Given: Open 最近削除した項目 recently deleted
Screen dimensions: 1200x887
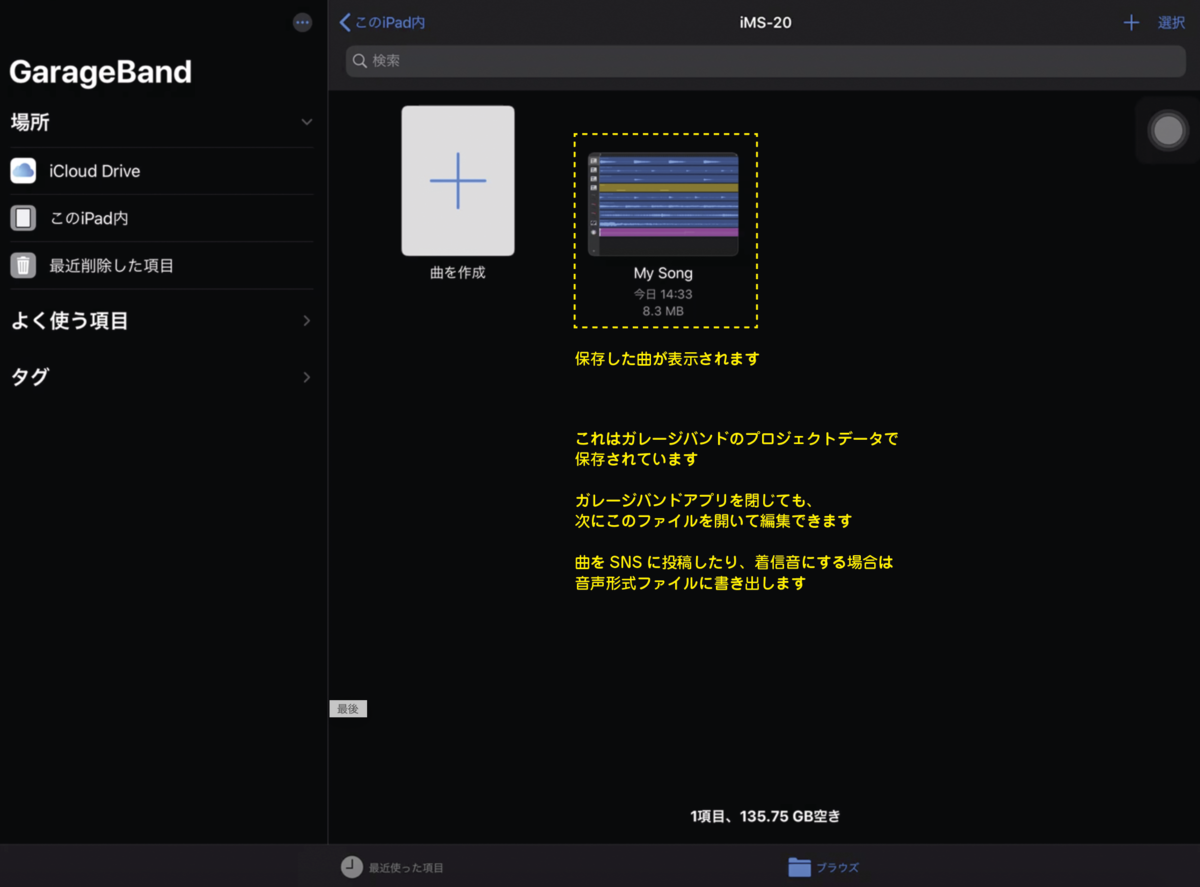Looking at the screenshot, I should coord(161,266).
